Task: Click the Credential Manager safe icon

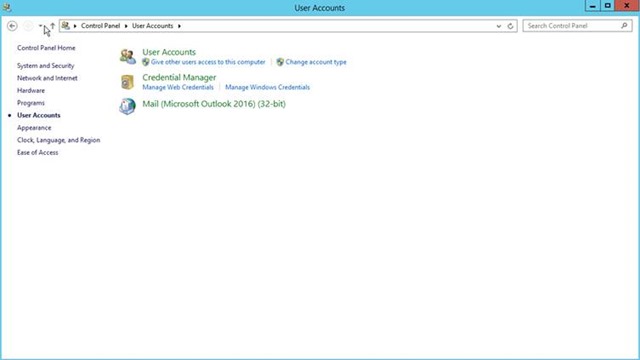Action: pyautogui.click(x=127, y=82)
